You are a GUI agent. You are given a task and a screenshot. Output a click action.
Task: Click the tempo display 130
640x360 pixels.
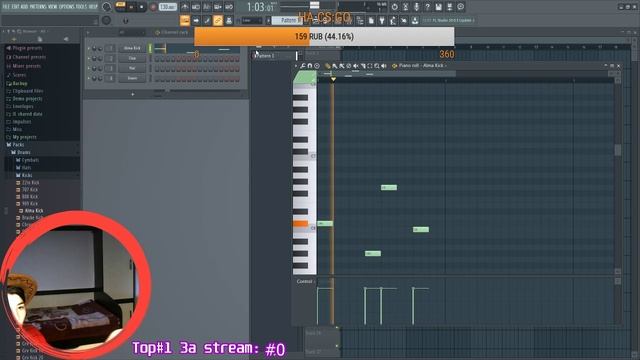(x=168, y=7)
